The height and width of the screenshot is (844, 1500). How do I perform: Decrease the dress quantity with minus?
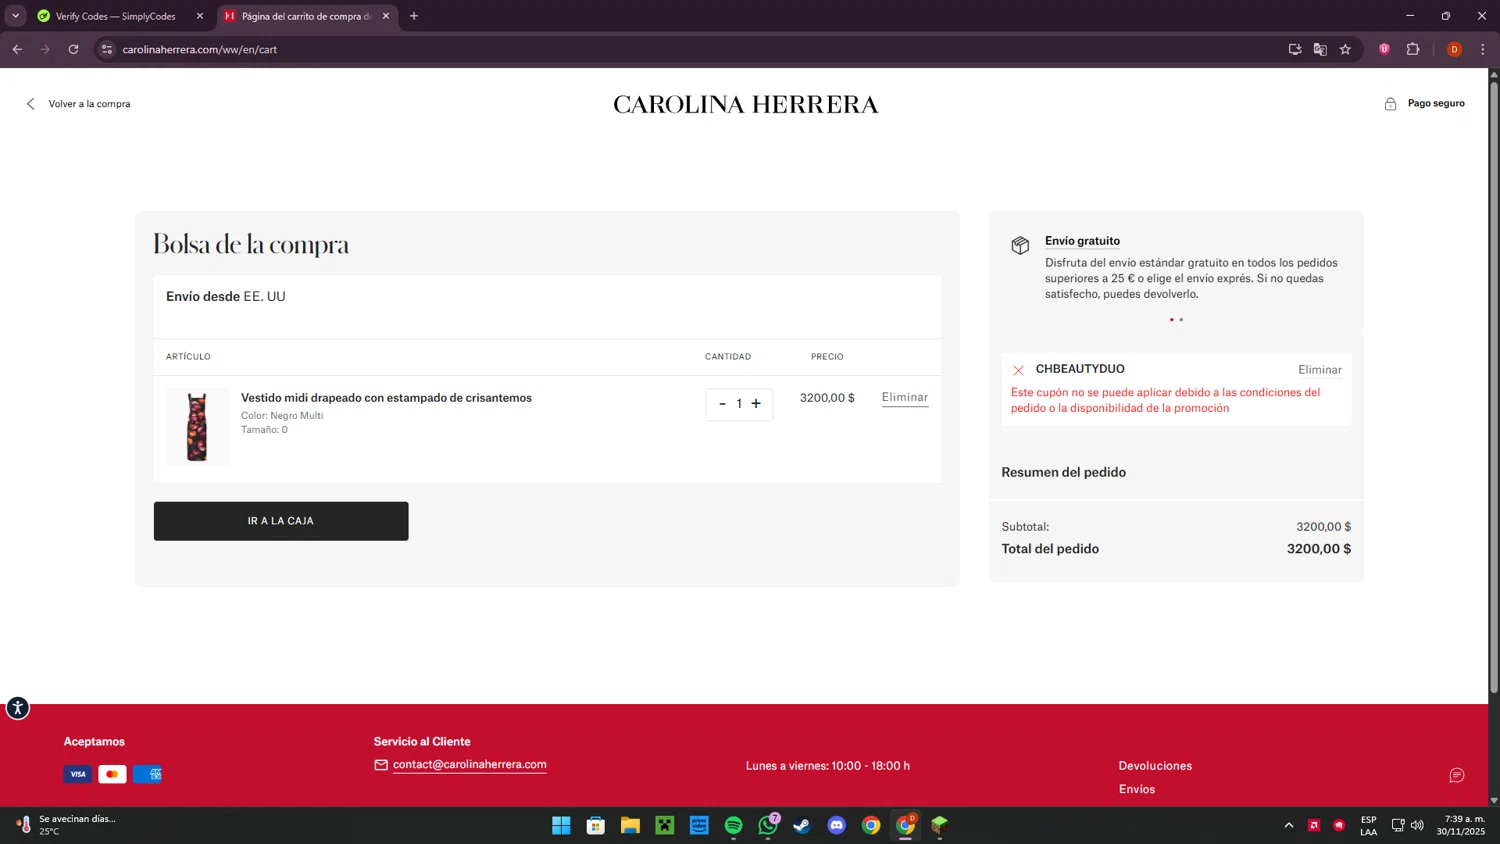(722, 404)
